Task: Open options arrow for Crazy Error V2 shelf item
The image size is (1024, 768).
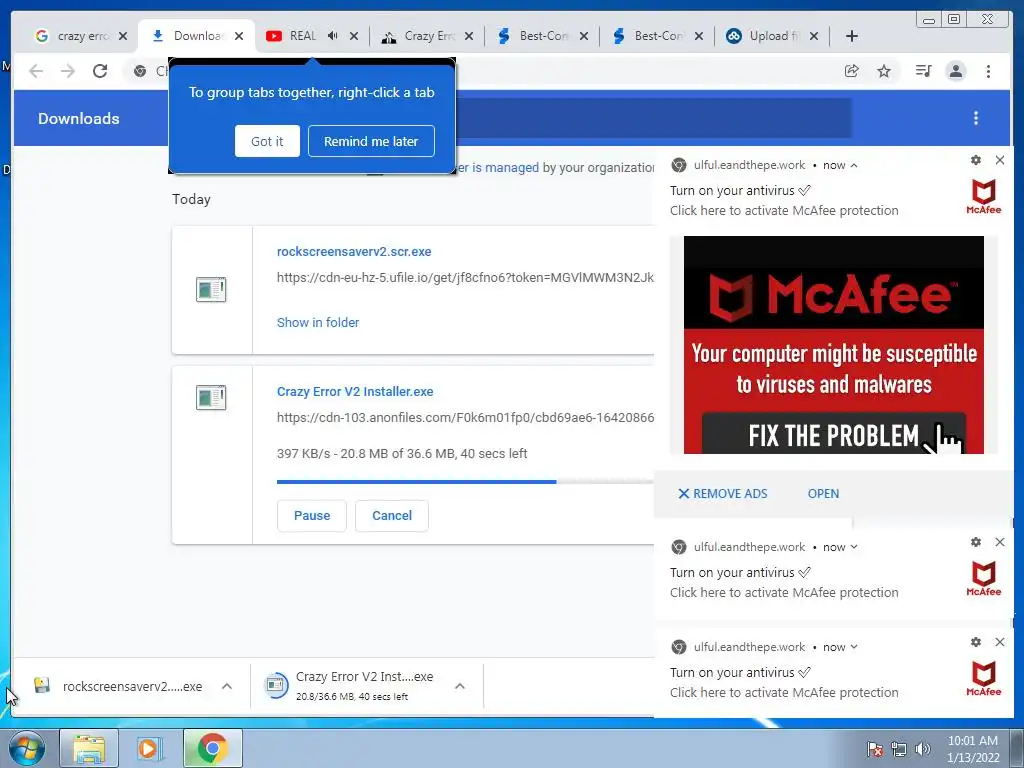Action: [x=460, y=686]
